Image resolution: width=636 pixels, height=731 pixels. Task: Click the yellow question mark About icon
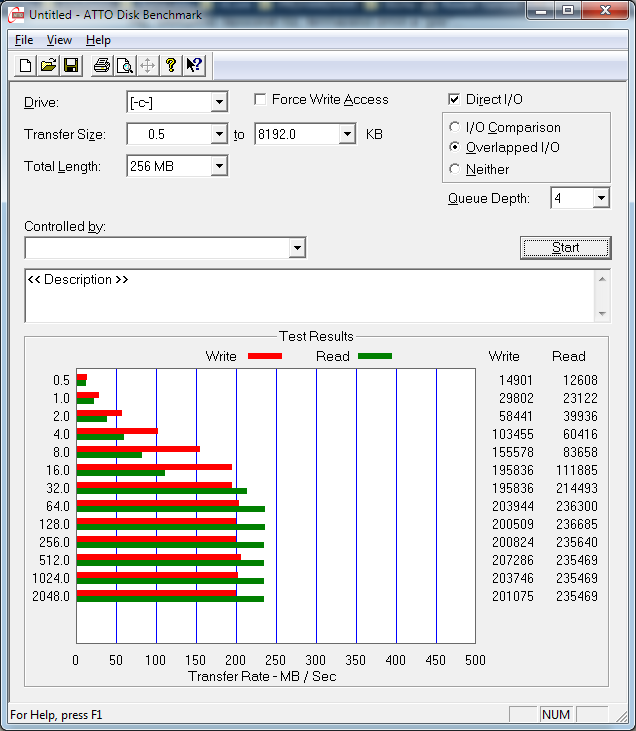[x=171, y=65]
